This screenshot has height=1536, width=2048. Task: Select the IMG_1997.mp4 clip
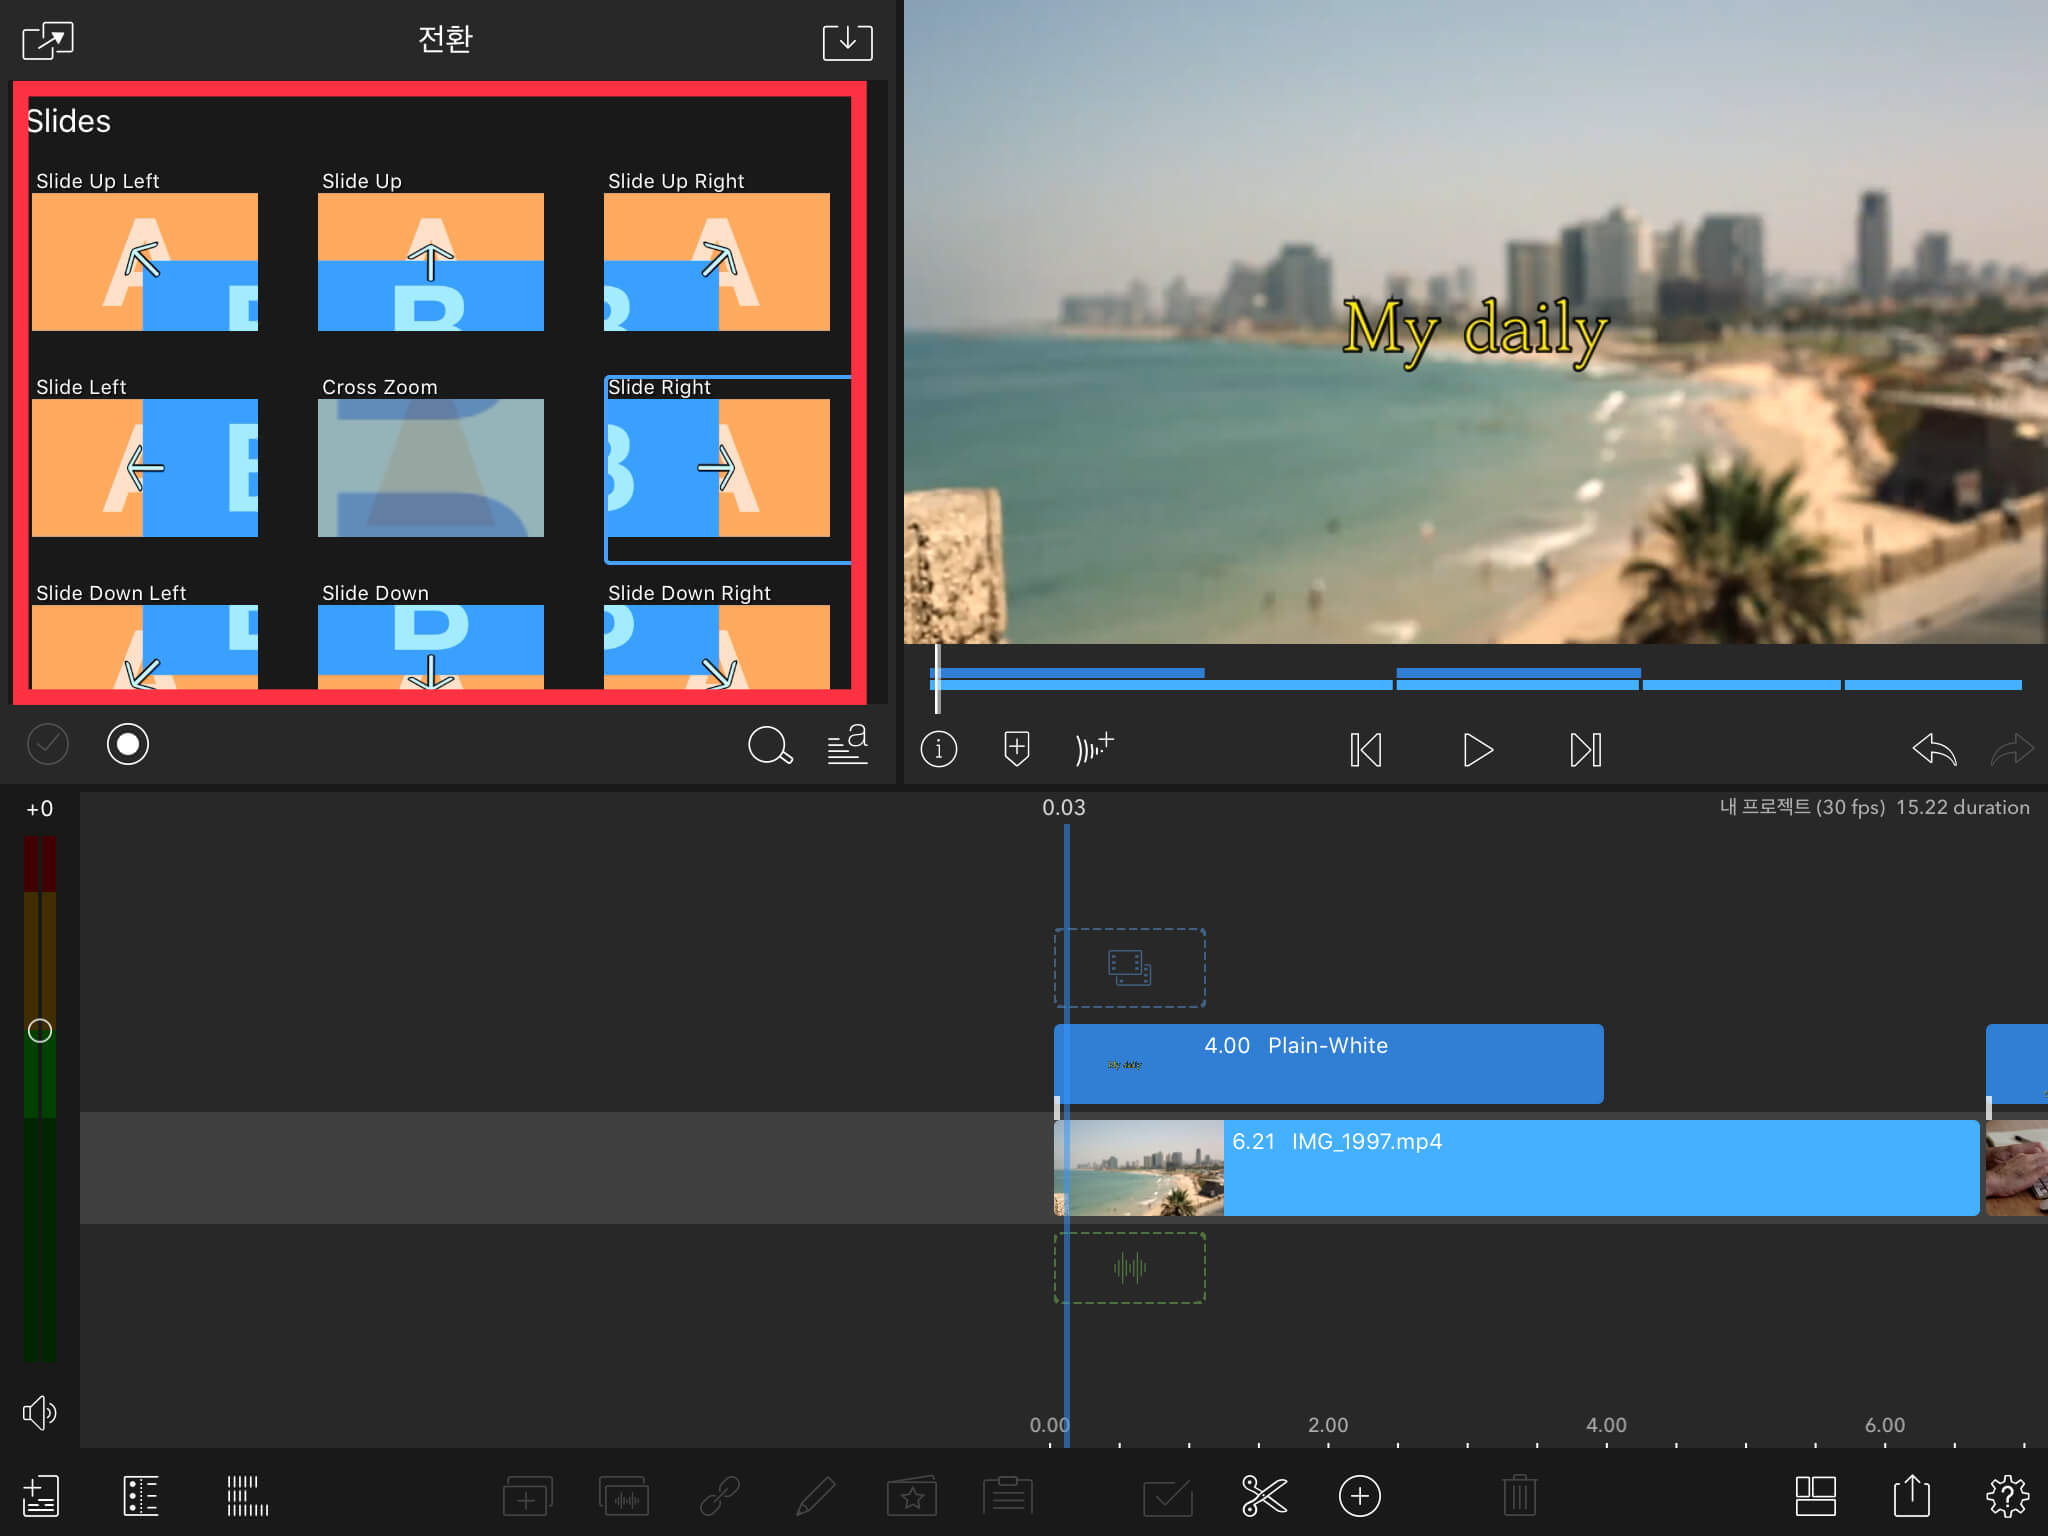[x=1600, y=1168]
